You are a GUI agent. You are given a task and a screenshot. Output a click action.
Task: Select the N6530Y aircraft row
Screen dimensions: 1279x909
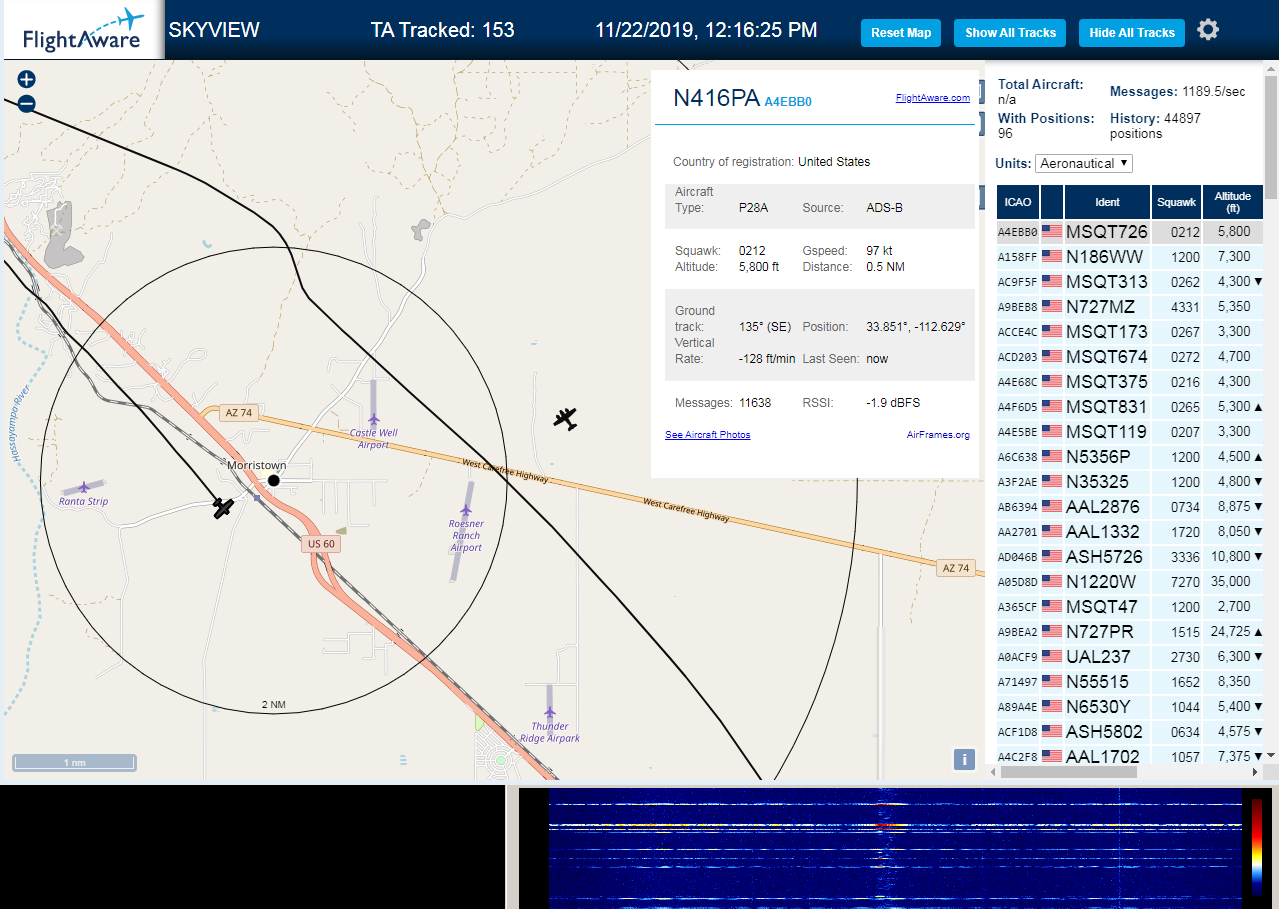coord(1130,706)
